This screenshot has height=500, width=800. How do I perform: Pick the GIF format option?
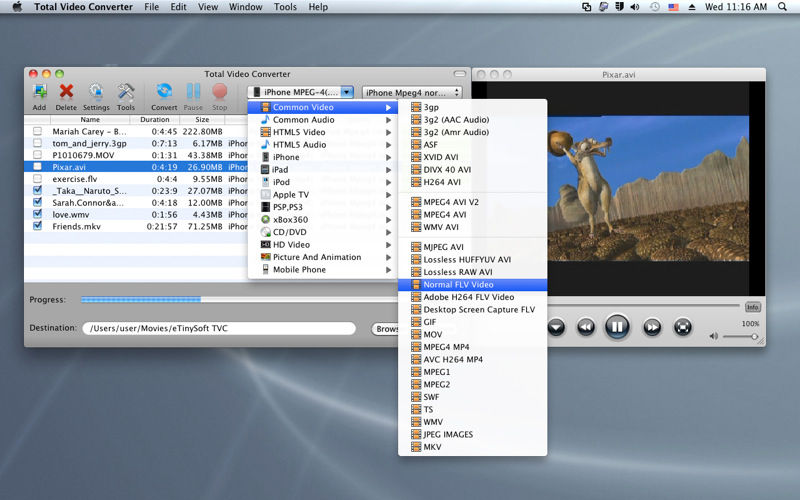(x=472, y=322)
